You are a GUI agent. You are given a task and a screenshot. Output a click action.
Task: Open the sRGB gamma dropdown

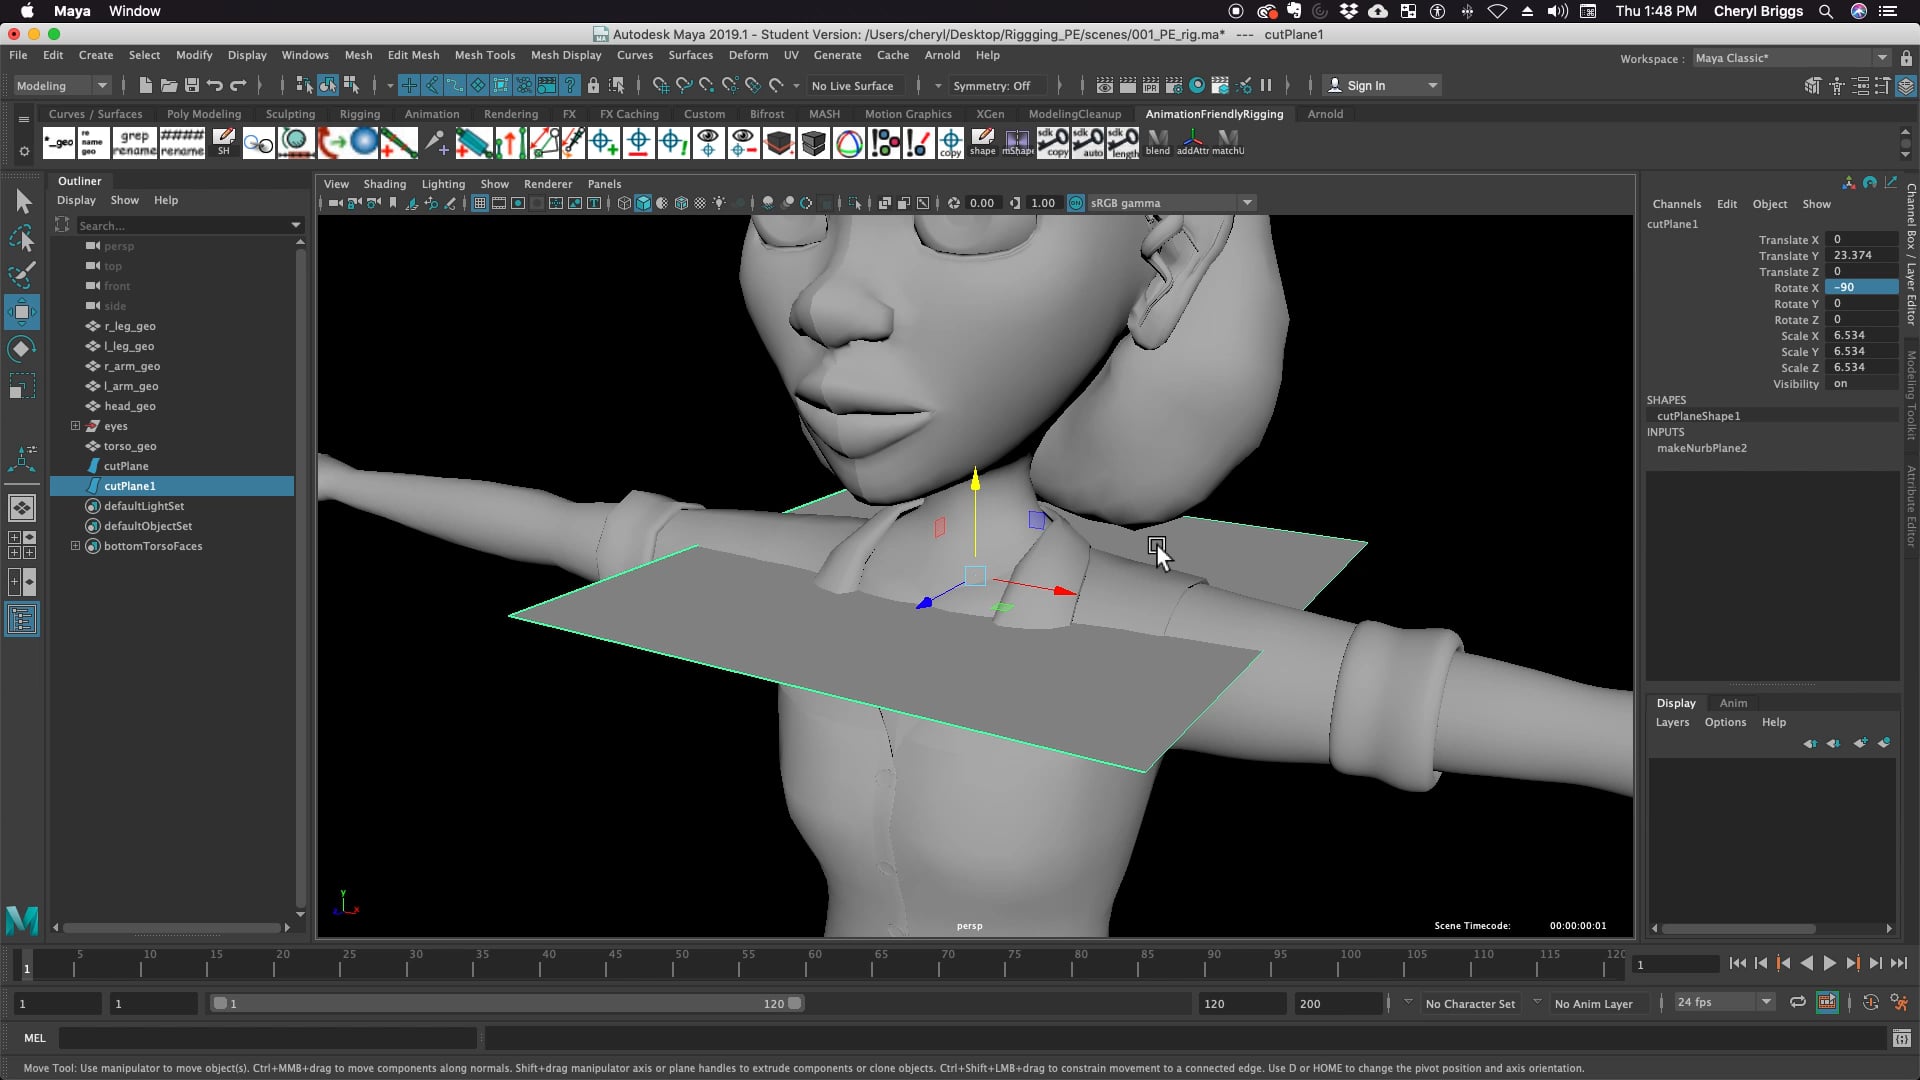click(1170, 203)
